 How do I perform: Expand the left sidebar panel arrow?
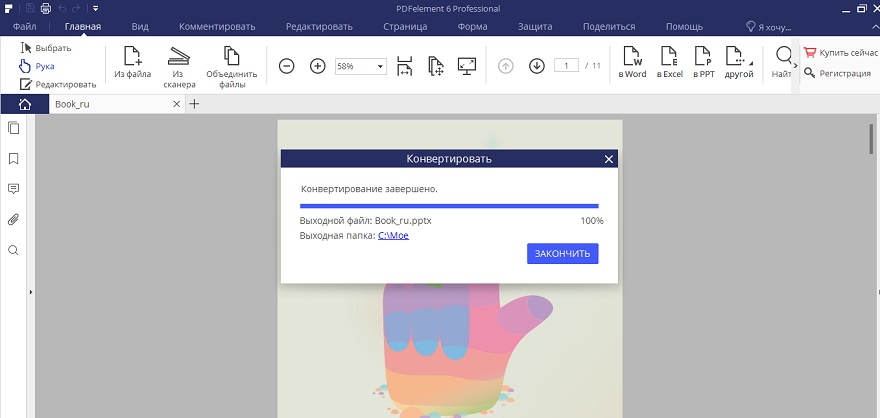(x=31, y=292)
